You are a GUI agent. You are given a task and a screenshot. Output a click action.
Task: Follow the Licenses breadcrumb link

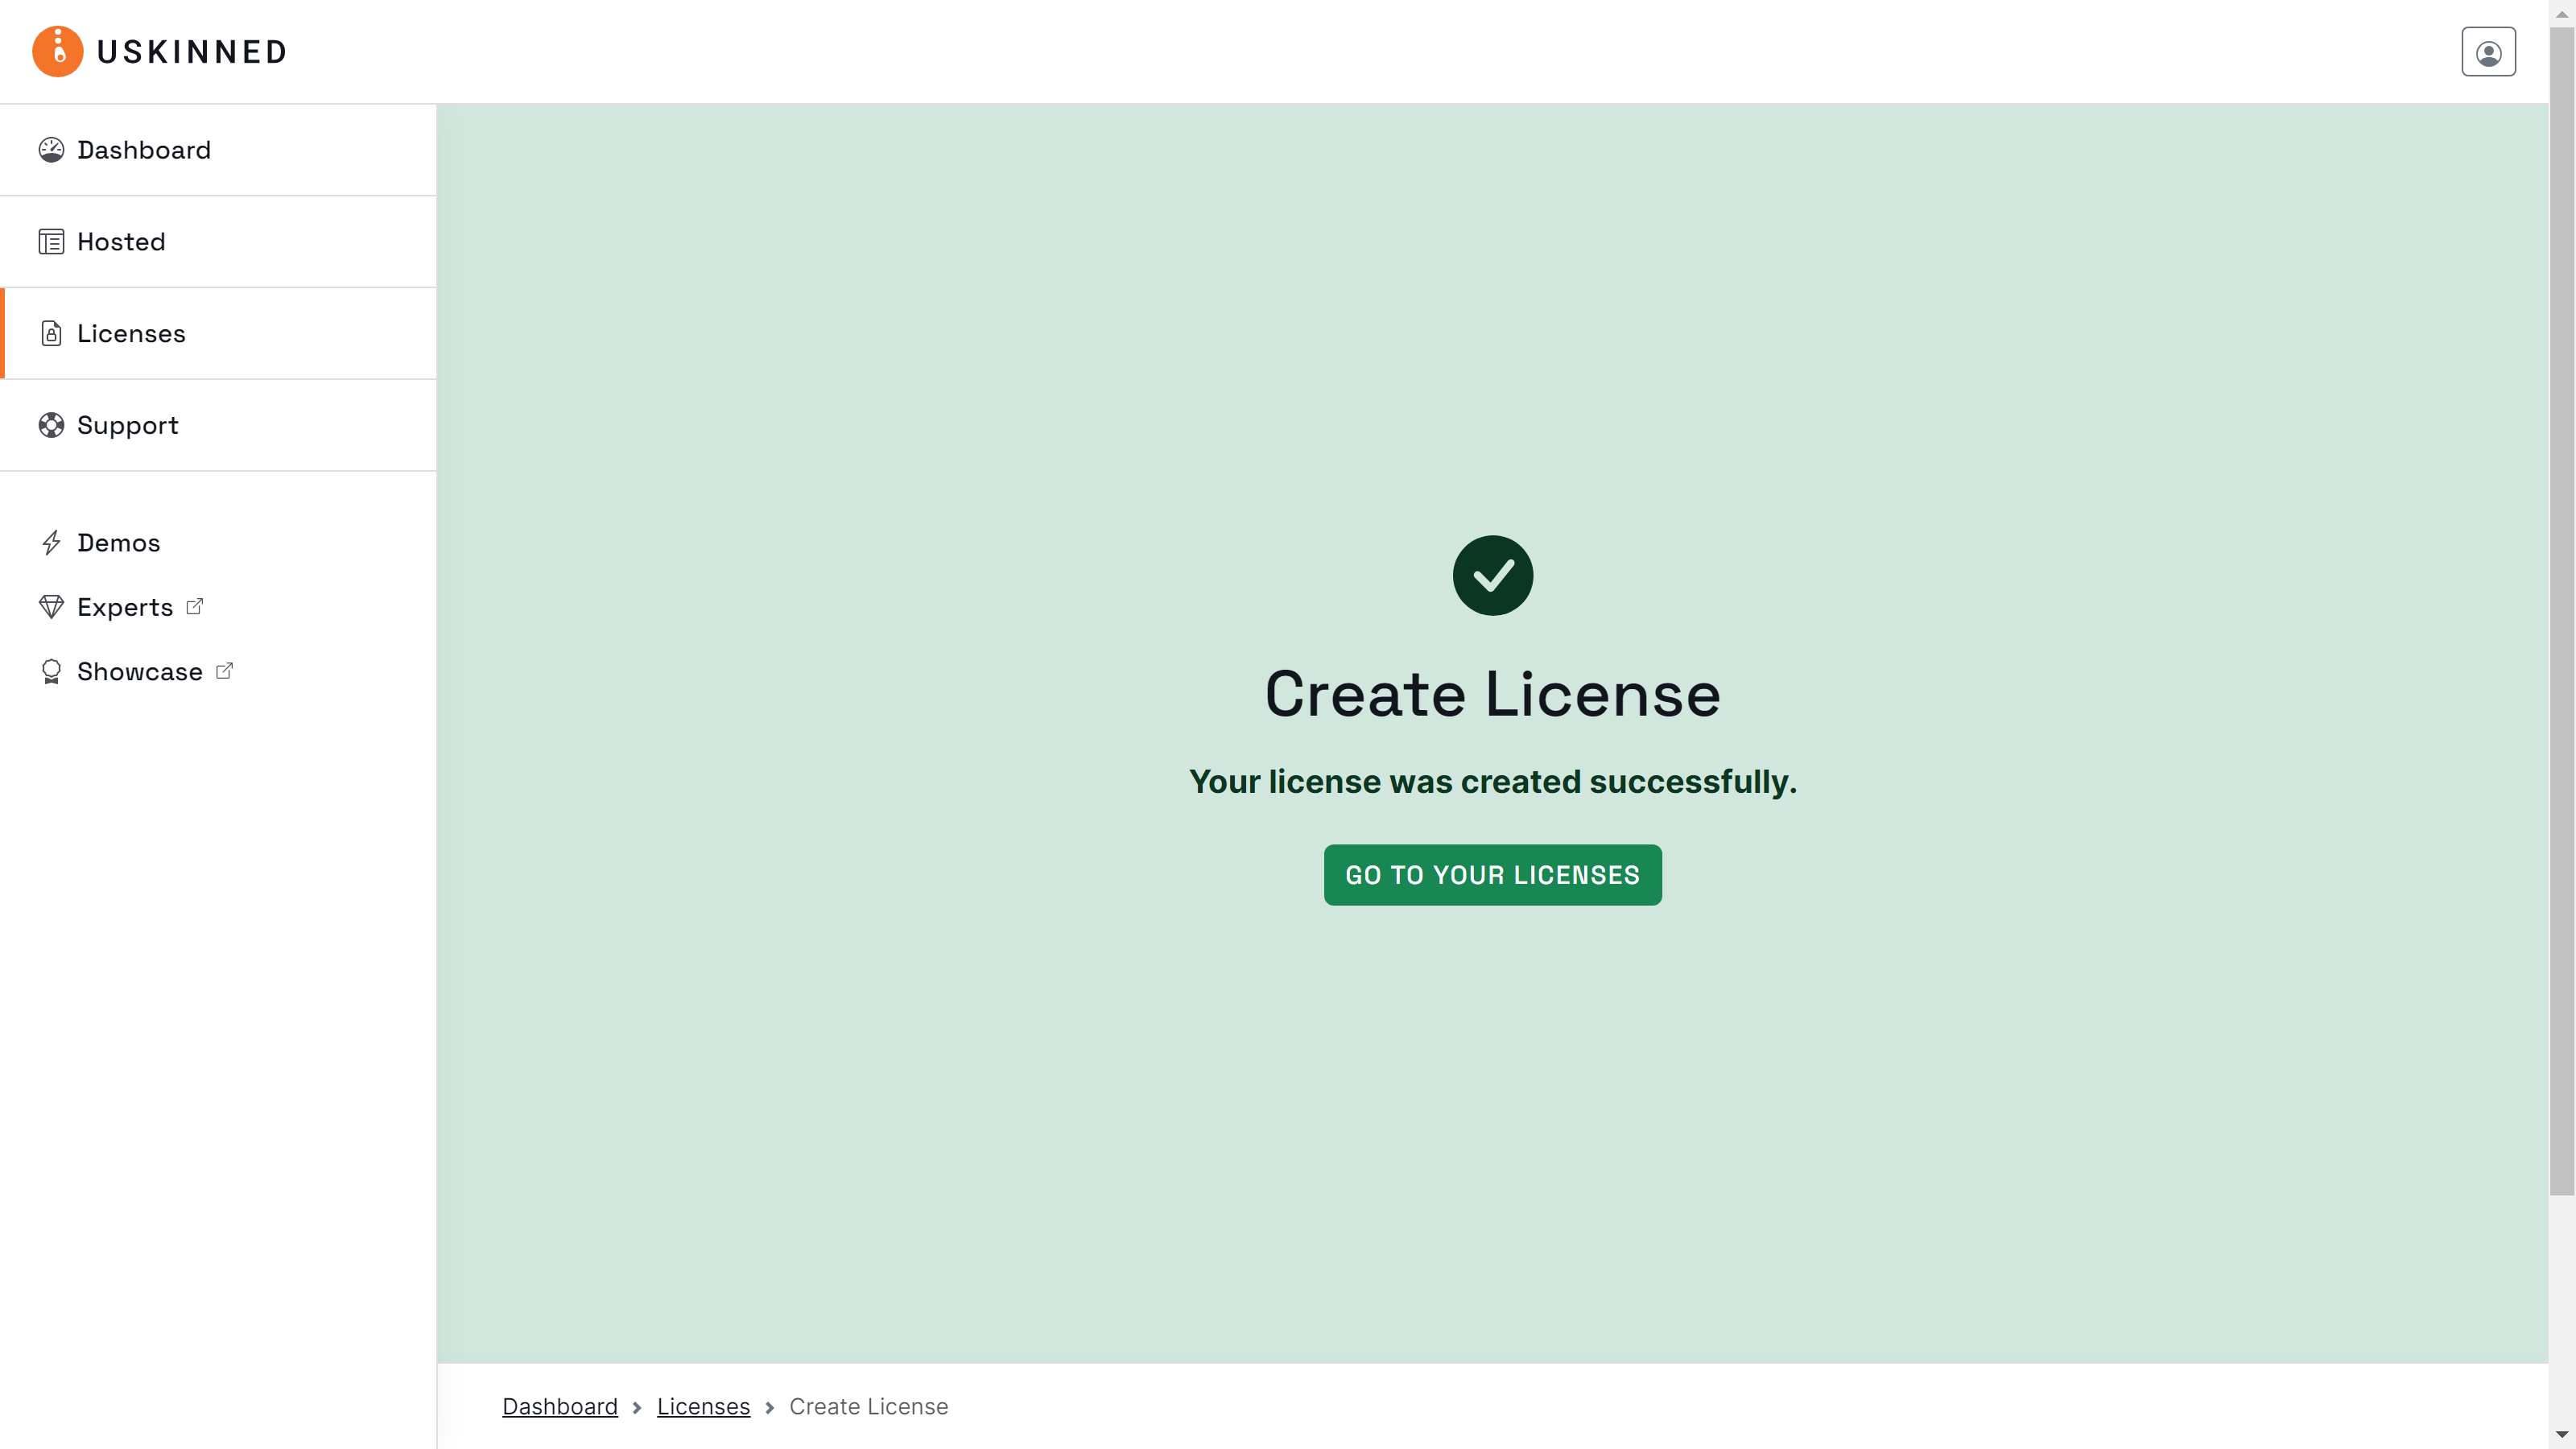point(703,1406)
